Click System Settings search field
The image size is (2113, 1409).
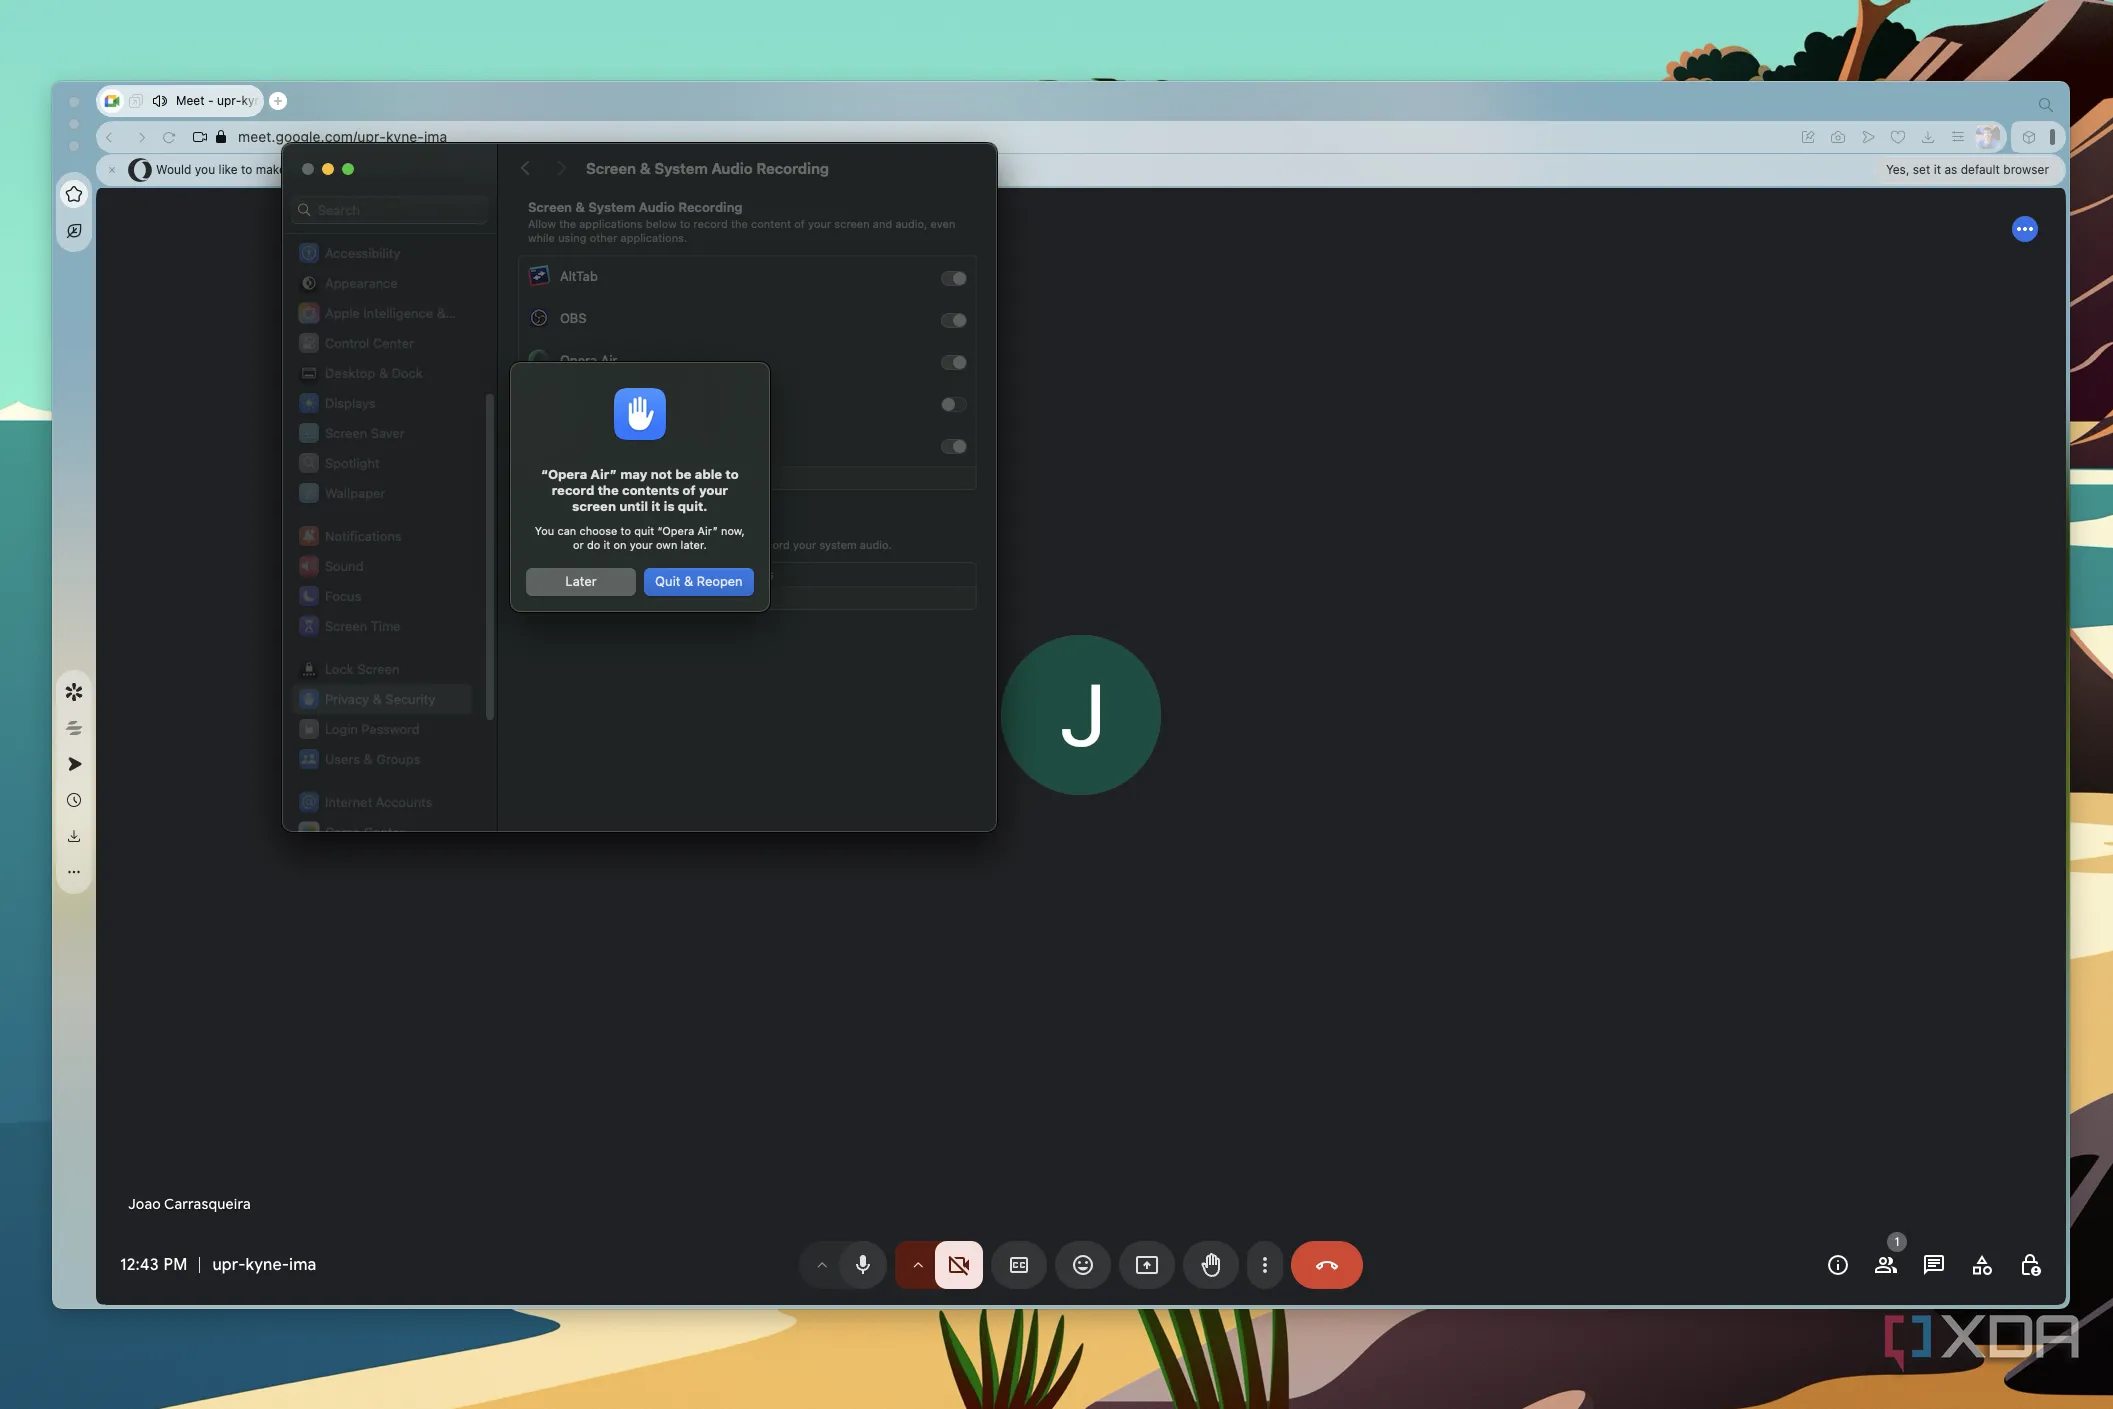coord(391,210)
